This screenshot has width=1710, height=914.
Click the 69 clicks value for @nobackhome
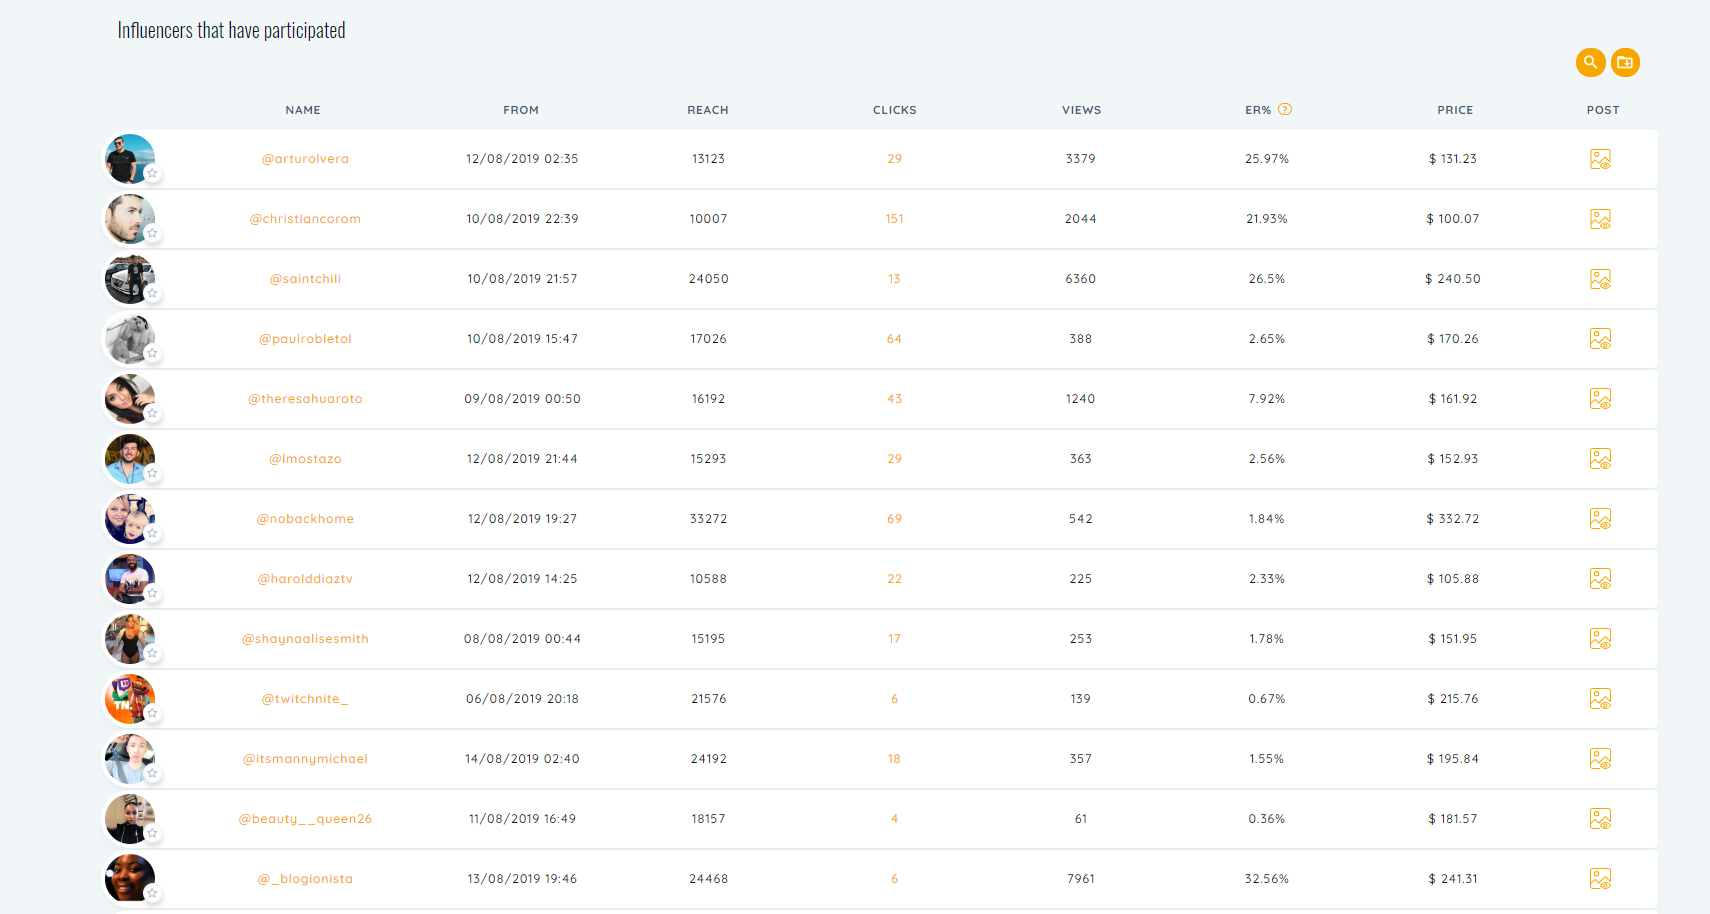point(894,519)
